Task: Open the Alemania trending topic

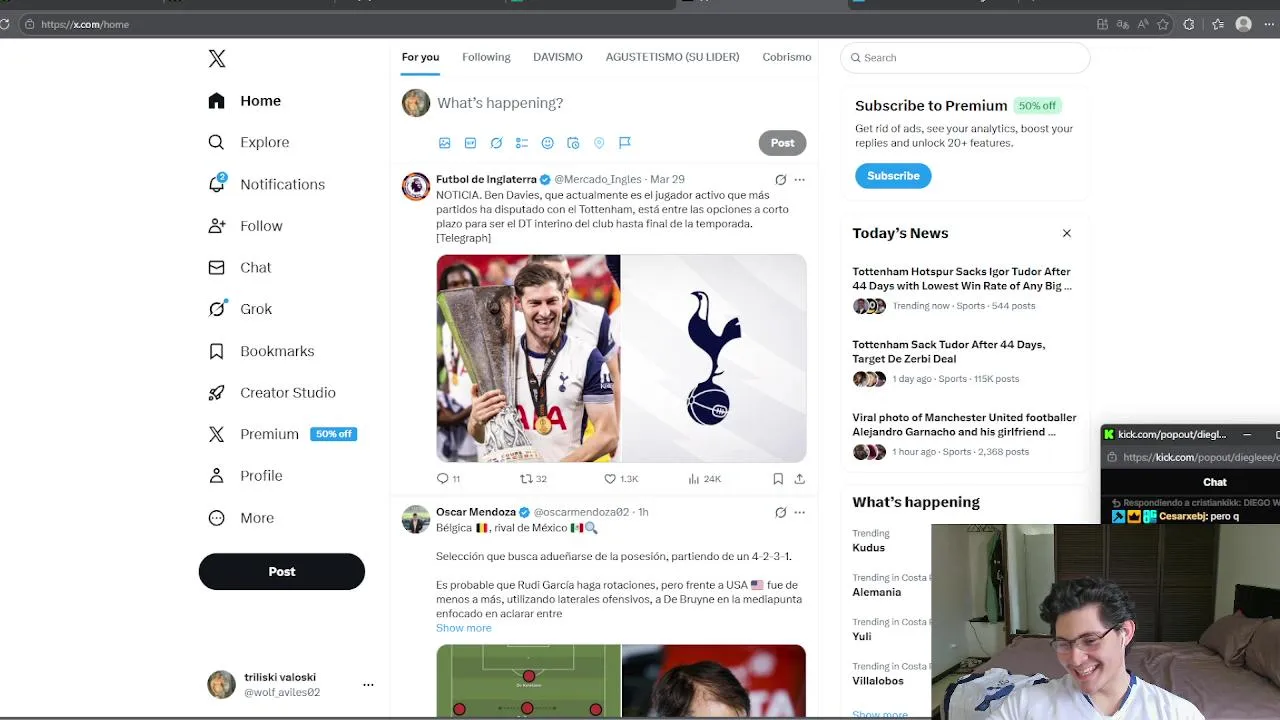Action: [877, 592]
